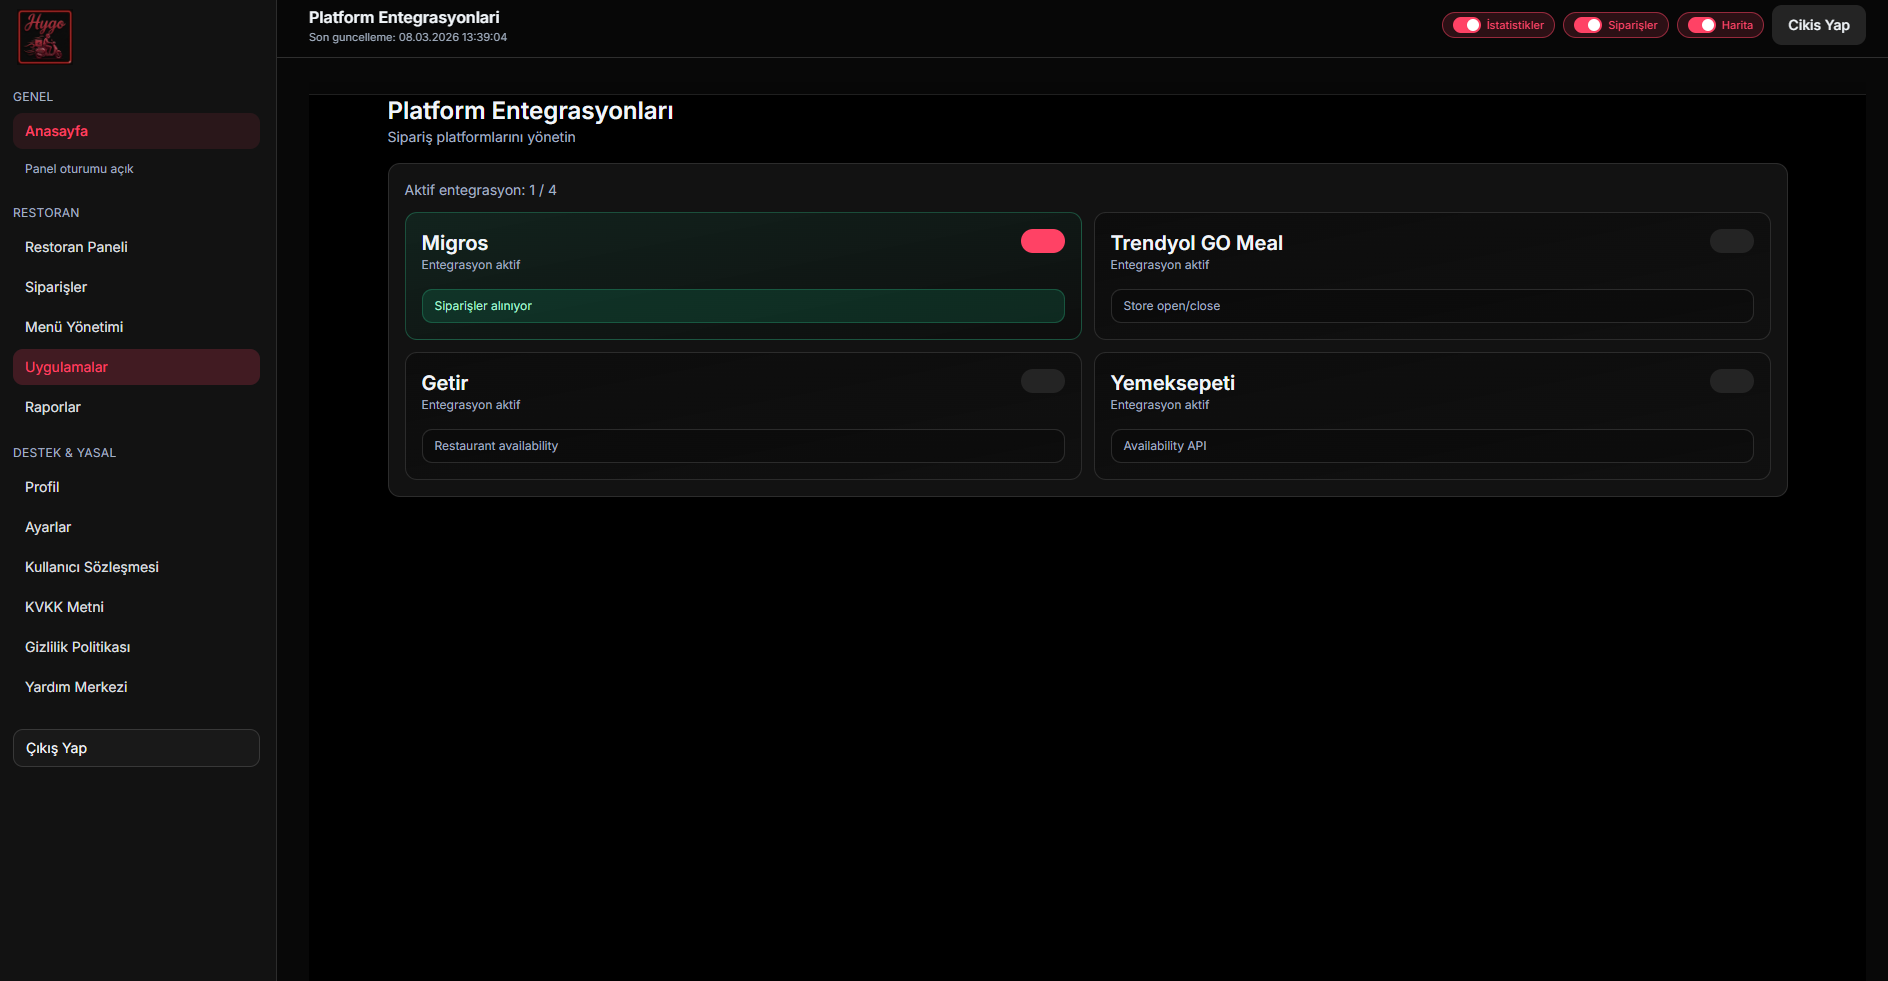Select Menü Yönetimi in sidebar
Viewport: 1888px width, 981px height.
click(x=74, y=327)
